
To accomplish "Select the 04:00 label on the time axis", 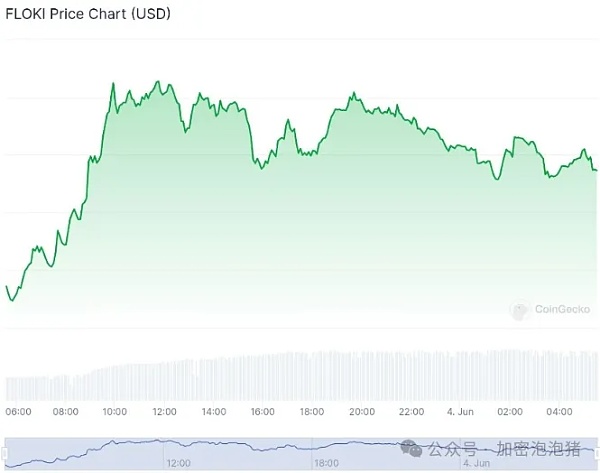I will (x=559, y=411).
